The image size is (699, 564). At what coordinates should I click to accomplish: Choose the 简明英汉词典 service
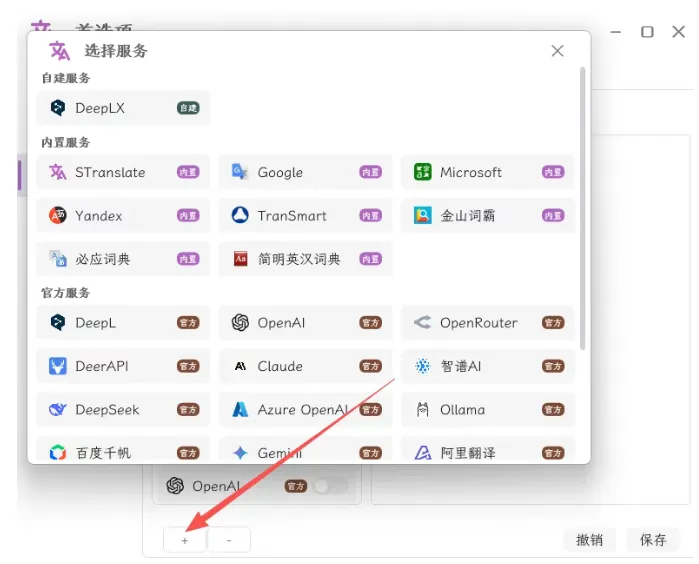tap(305, 259)
